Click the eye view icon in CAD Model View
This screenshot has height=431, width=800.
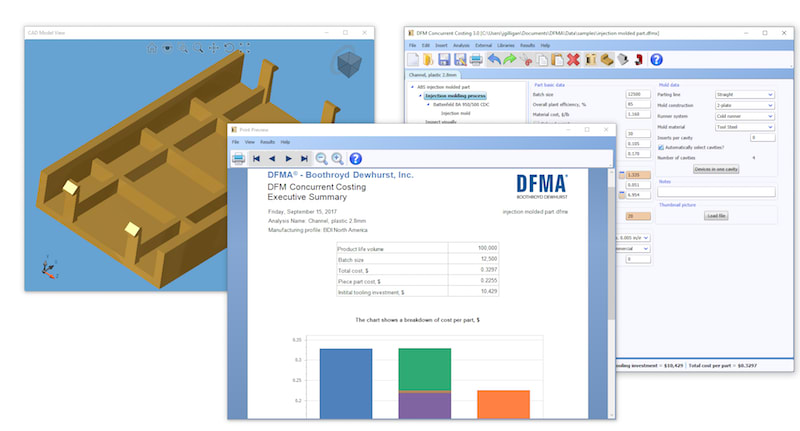click(x=167, y=48)
